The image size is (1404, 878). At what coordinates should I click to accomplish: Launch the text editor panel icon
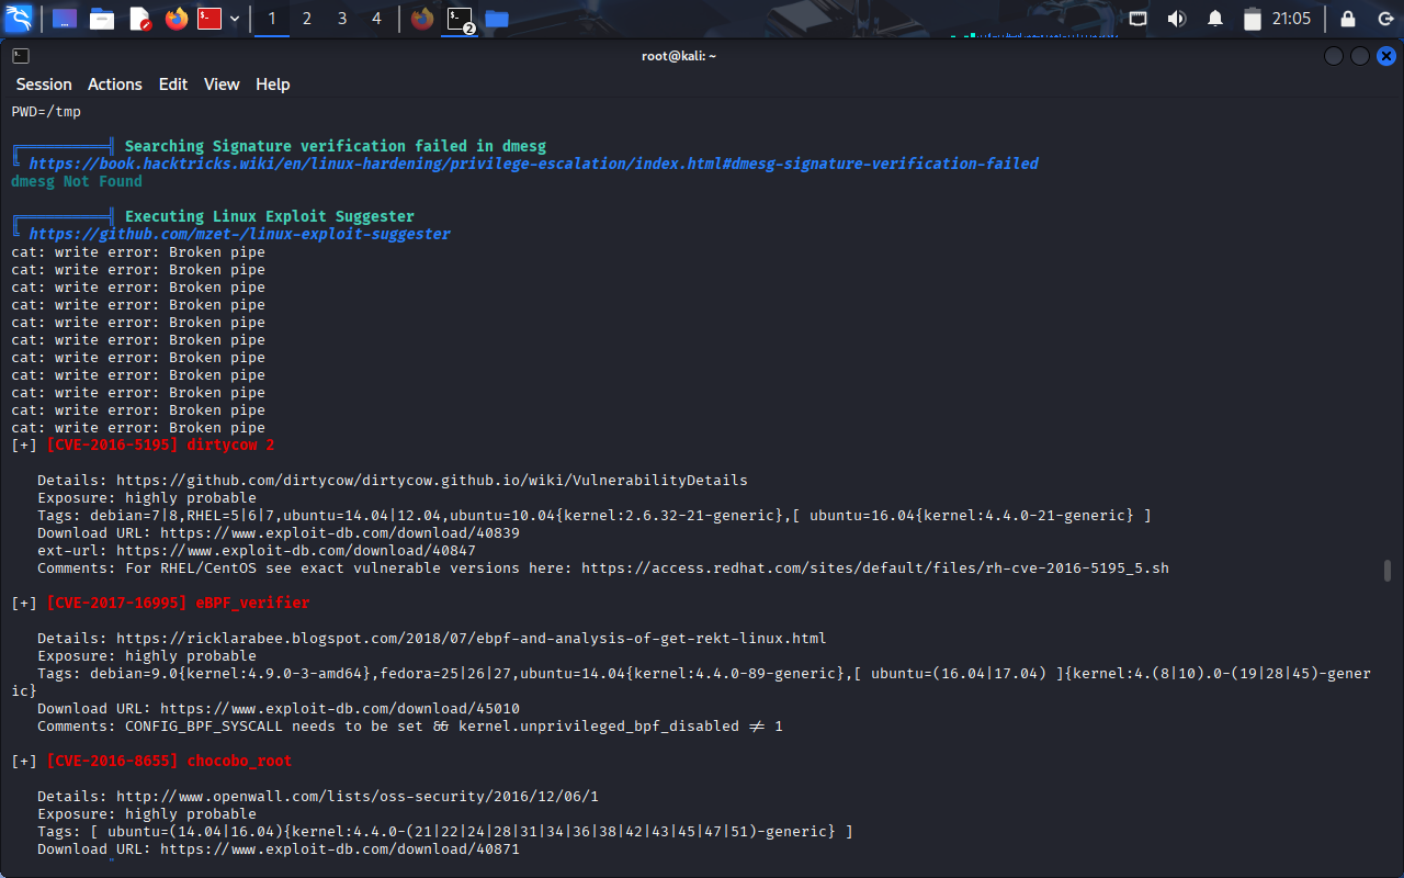140,18
